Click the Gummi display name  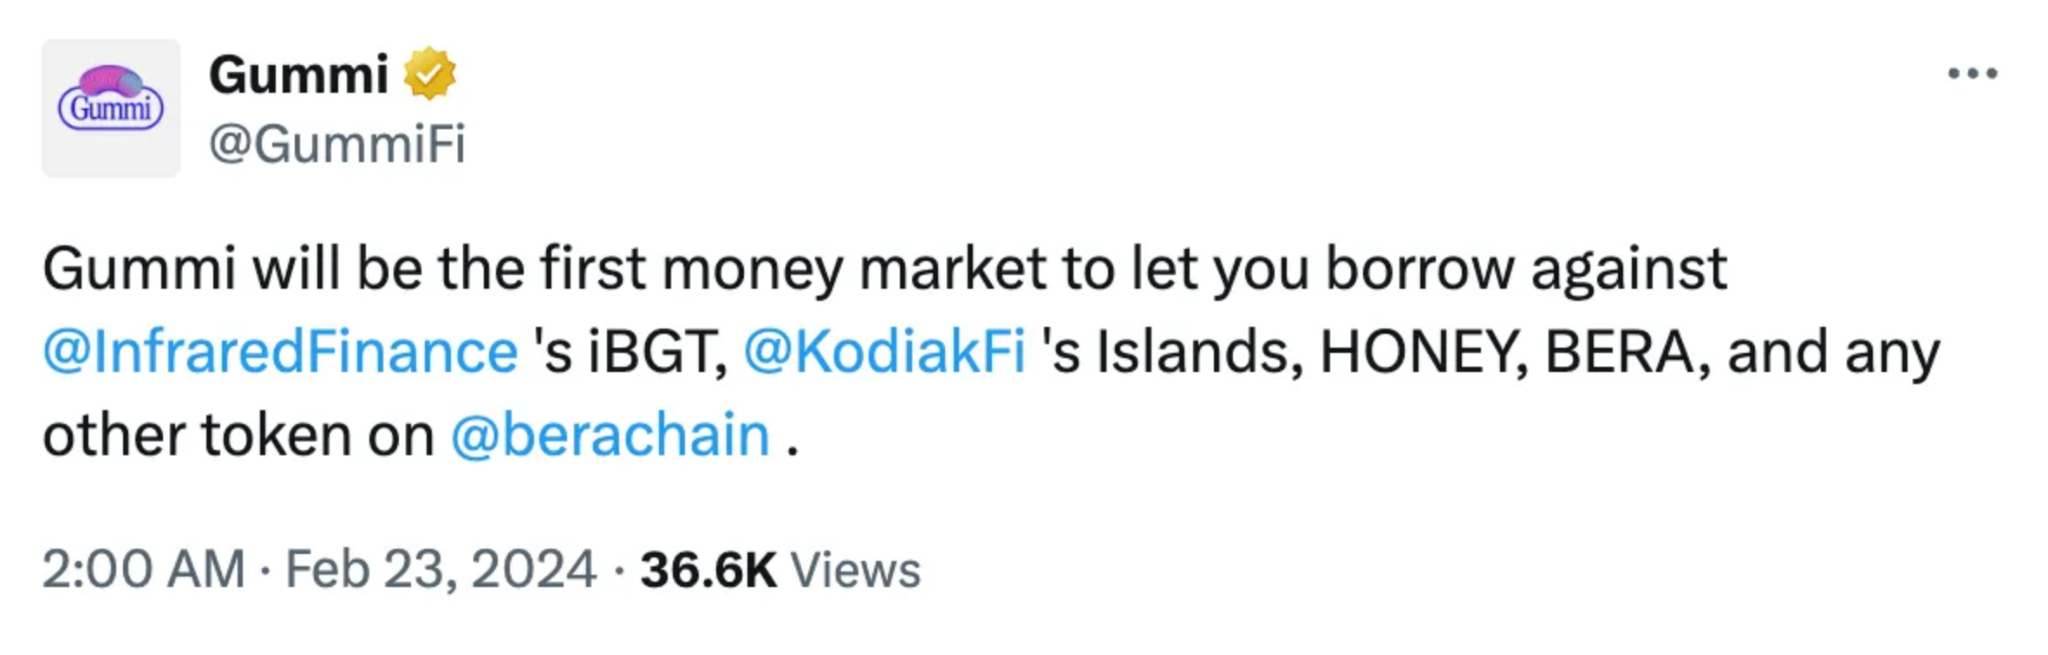click(298, 75)
